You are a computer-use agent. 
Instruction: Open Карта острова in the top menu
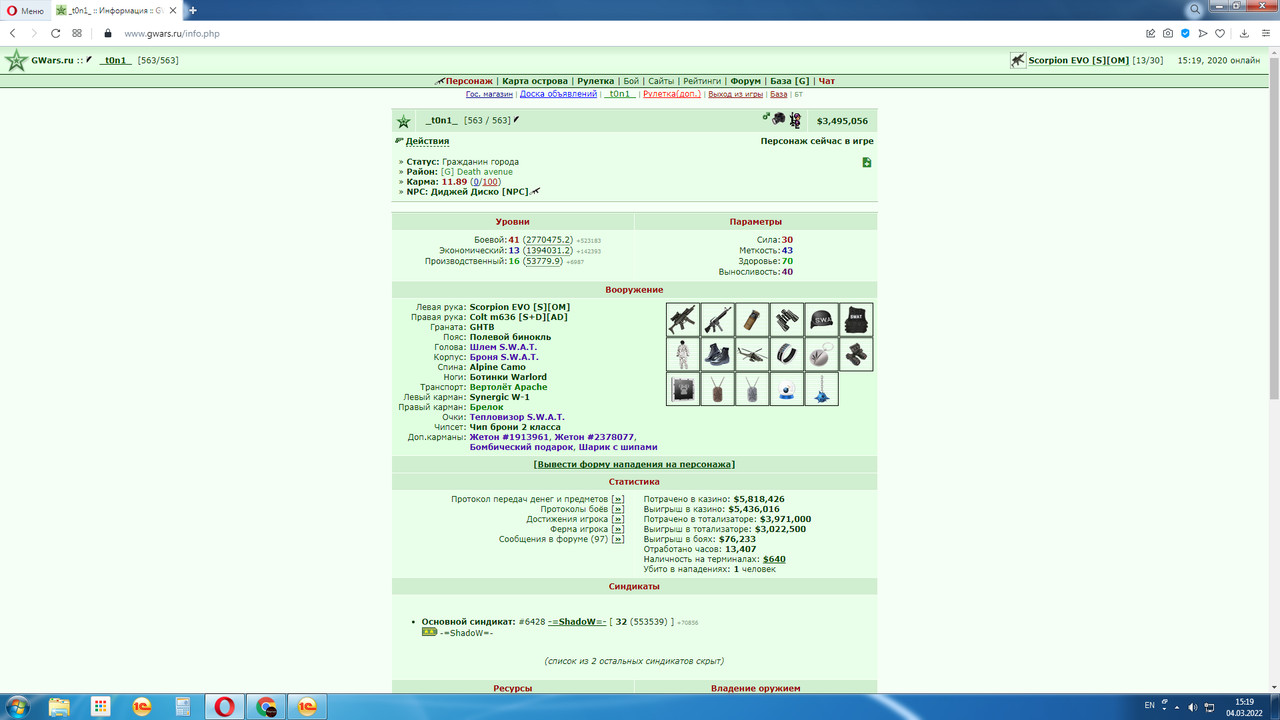pyautogui.click(x=535, y=81)
